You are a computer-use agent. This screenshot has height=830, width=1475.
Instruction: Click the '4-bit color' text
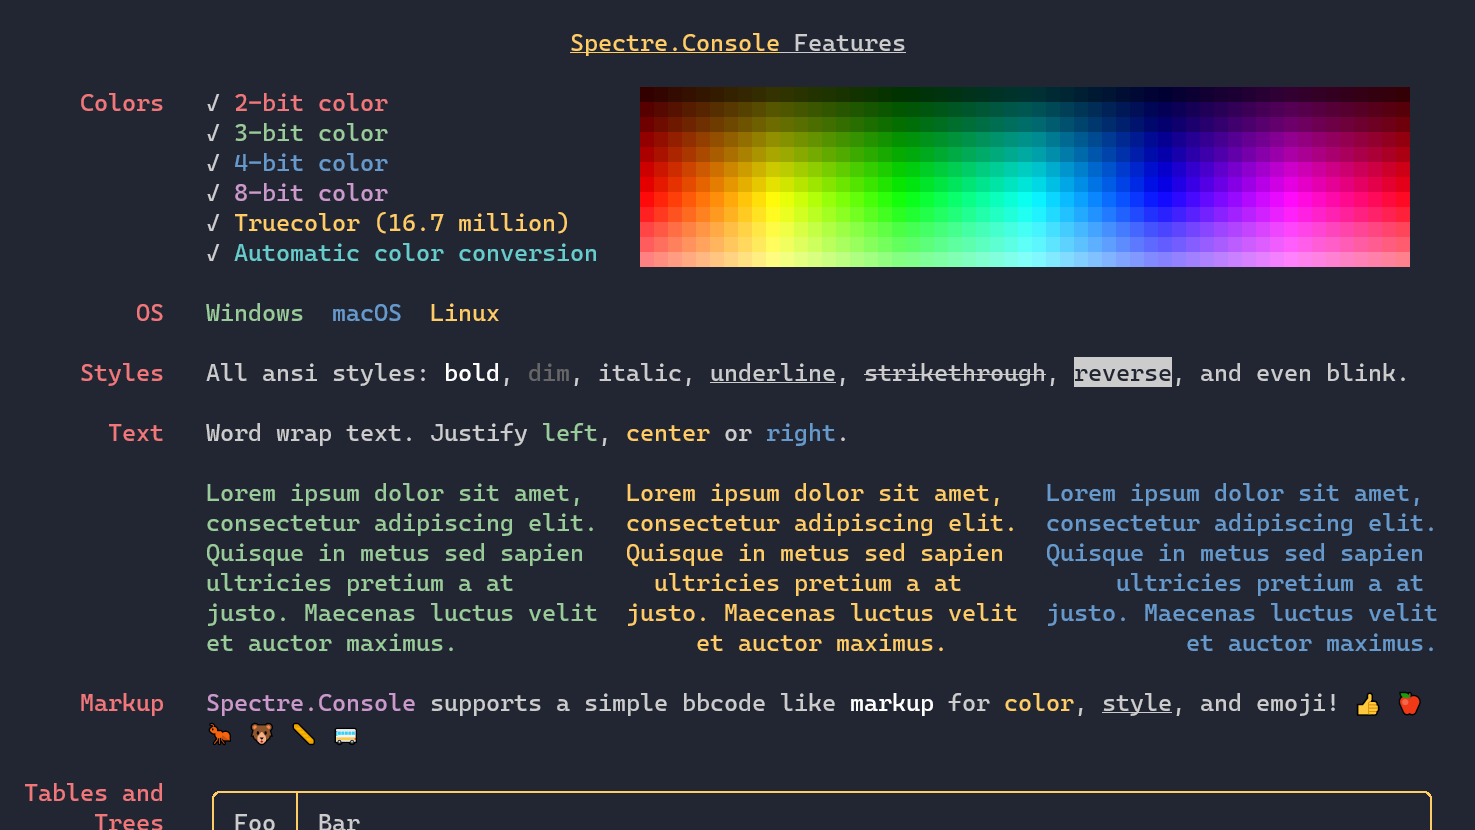pyautogui.click(x=311, y=163)
